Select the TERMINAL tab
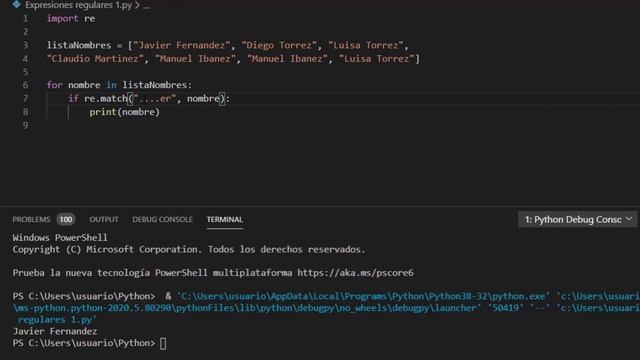Viewport: 640px width, 360px height. tap(224, 220)
